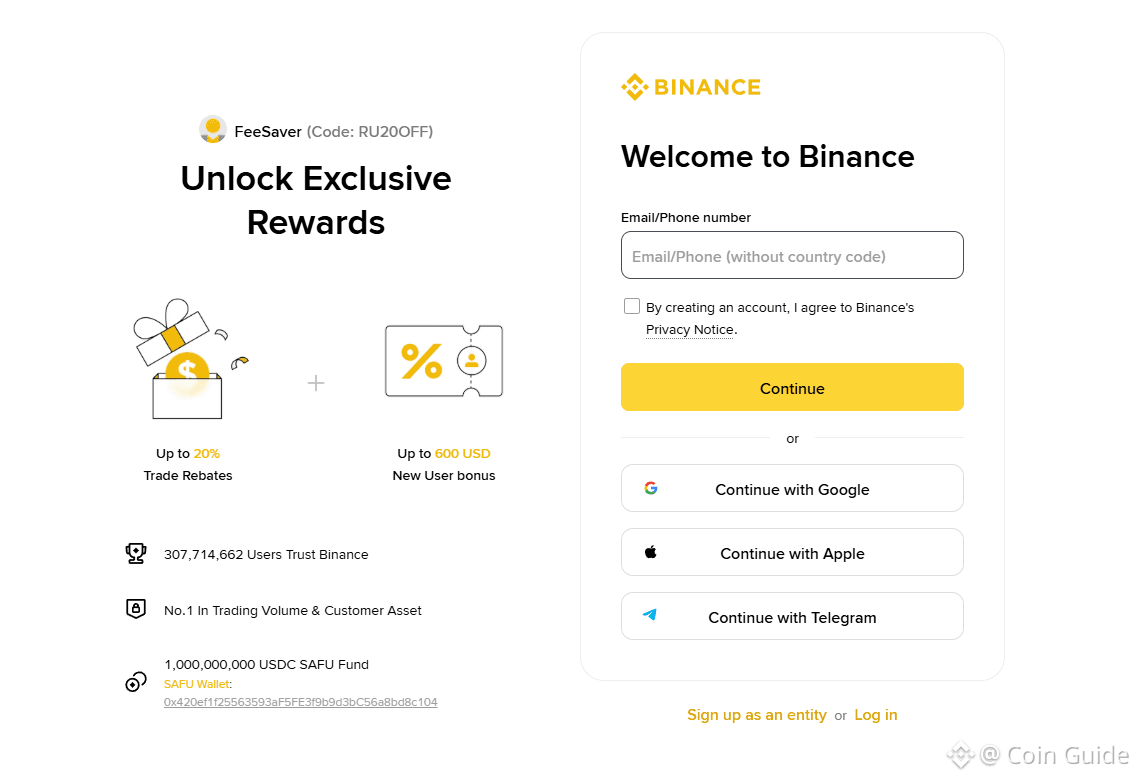Choose Continue with Telegram
Image resolution: width=1137 pixels, height=780 pixels.
[x=792, y=616]
